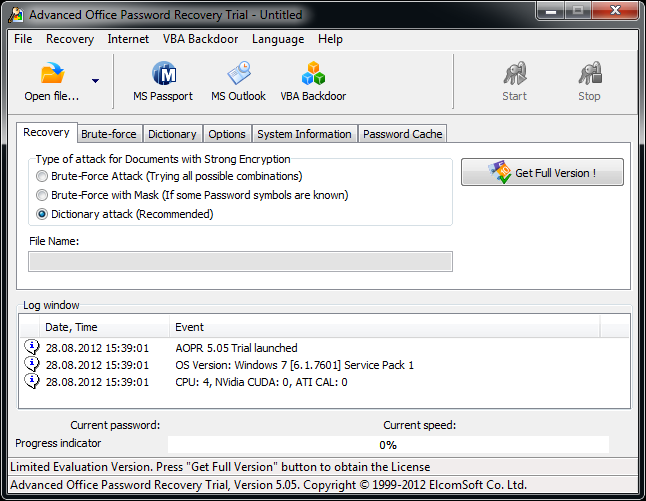Open the MS Passport tool icon
This screenshot has width=646, height=501.
[x=164, y=73]
